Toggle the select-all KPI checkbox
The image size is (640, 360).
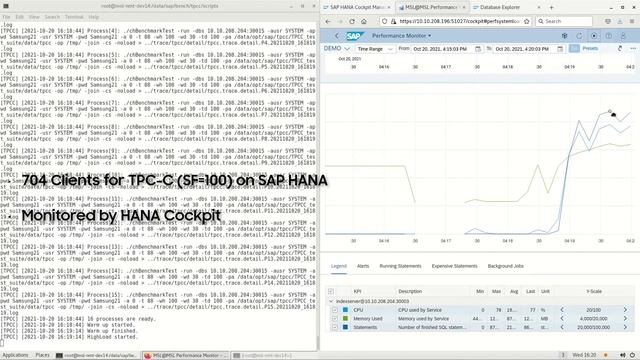coord(331,291)
